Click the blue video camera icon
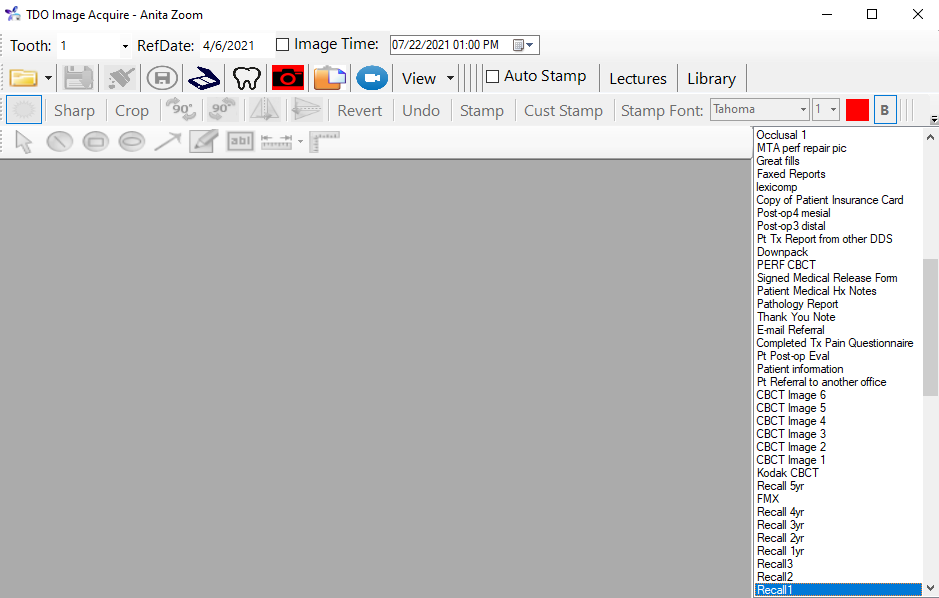The image size is (939, 598). click(x=372, y=78)
